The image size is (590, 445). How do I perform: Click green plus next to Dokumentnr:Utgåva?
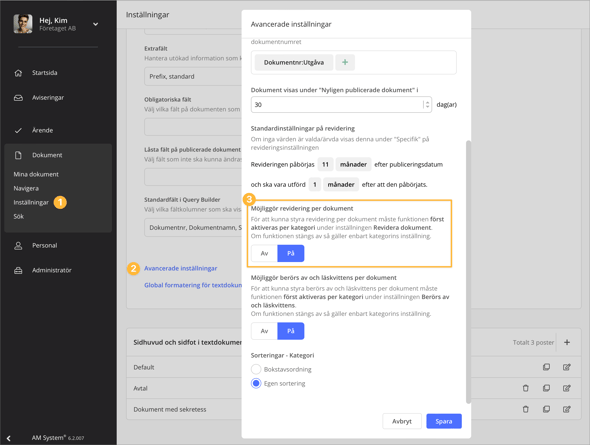[345, 62]
